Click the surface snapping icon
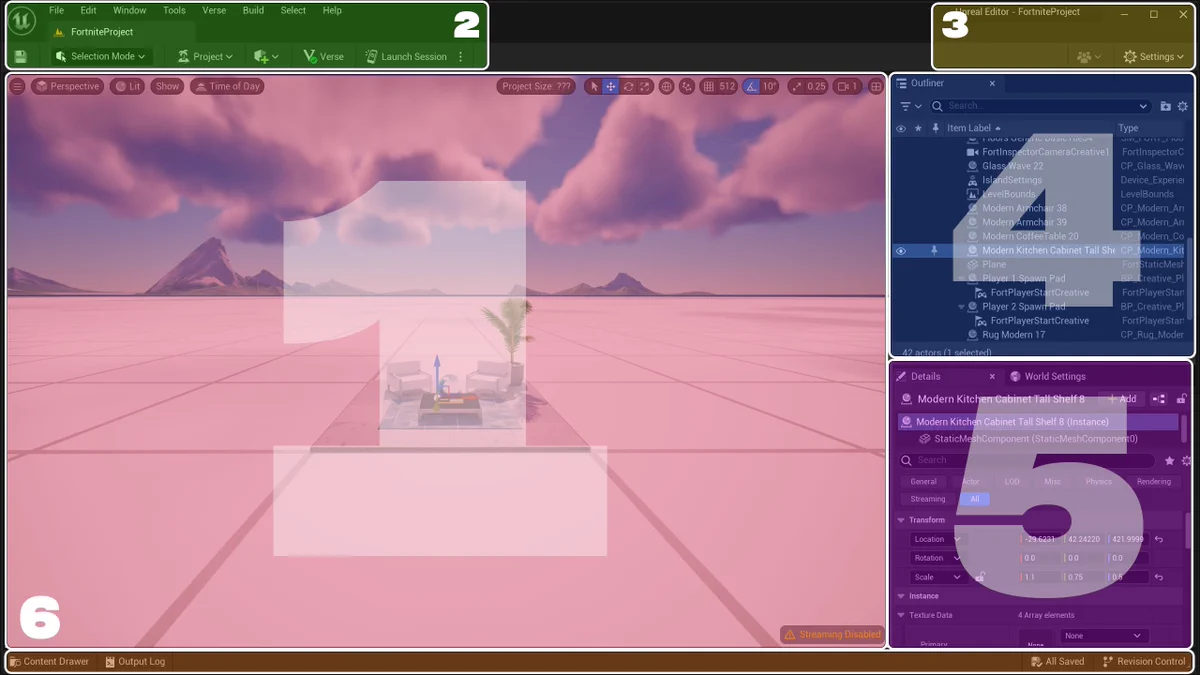Screen dimensions: 1200x675 (x=686, y=86)
